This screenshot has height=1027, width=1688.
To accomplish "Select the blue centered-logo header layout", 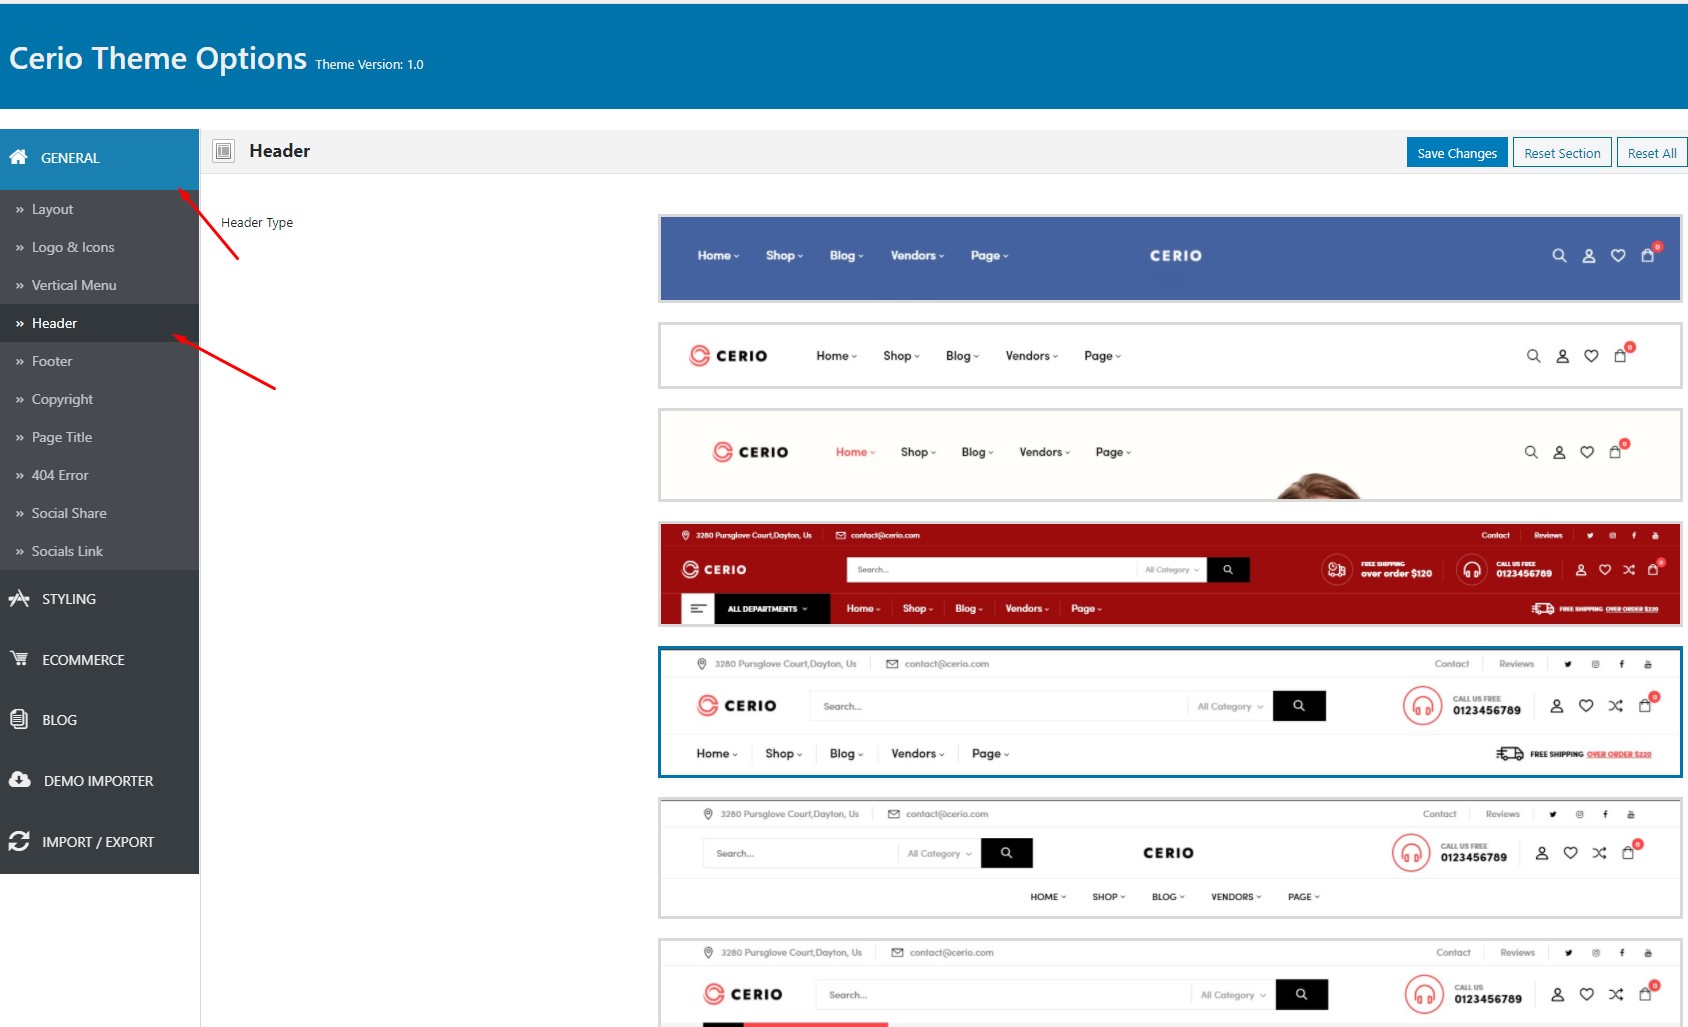I will click(x=1170, y=258).
